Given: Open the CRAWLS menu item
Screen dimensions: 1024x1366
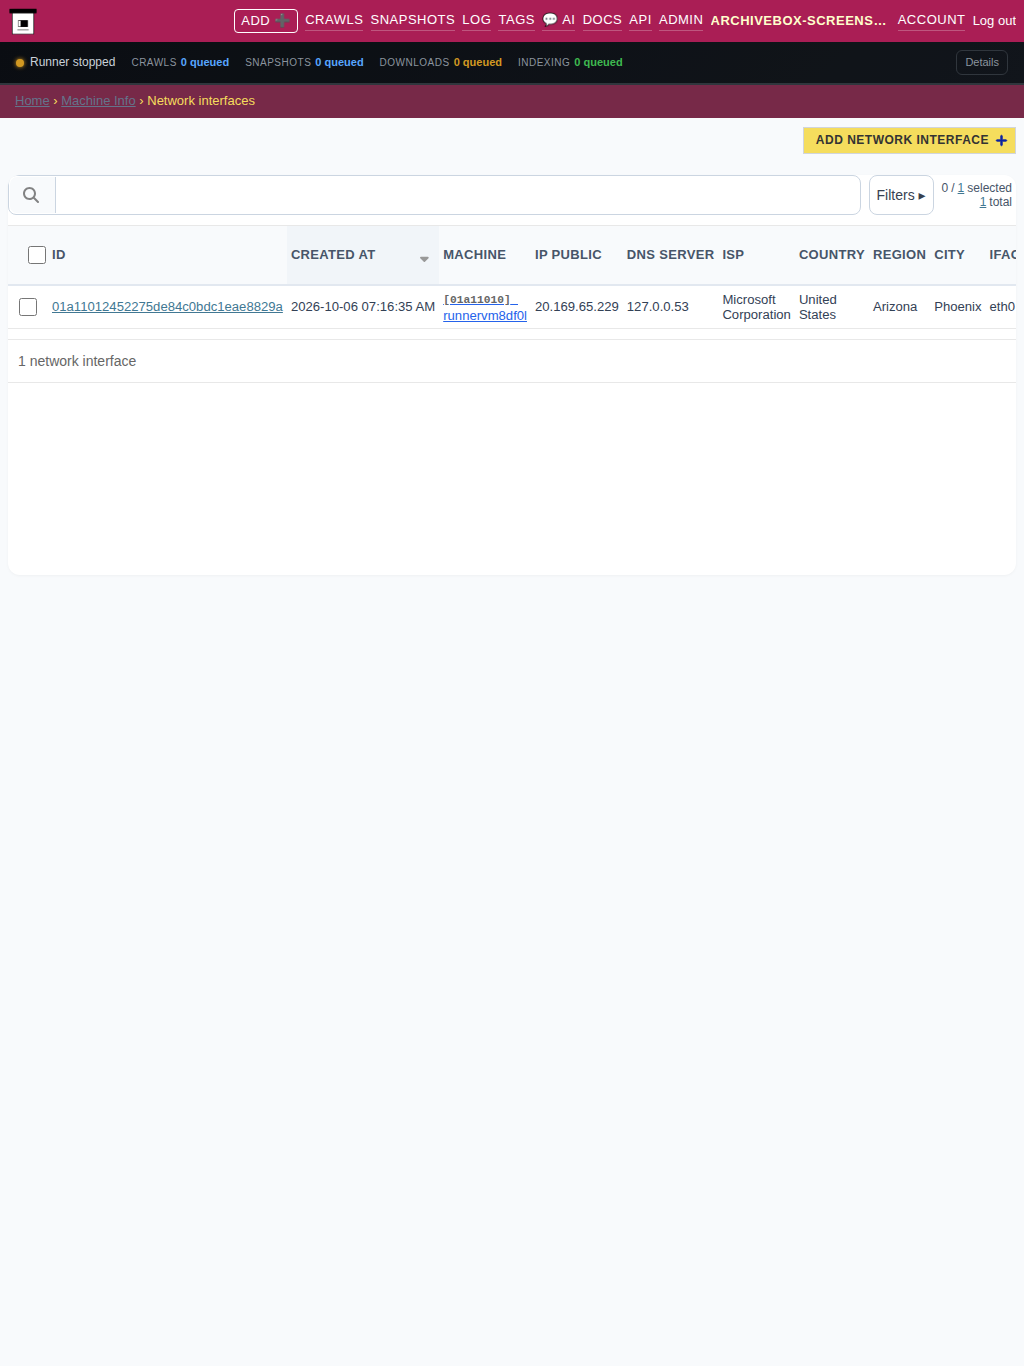Looking at the screenshot, I should tap(334, 20).
